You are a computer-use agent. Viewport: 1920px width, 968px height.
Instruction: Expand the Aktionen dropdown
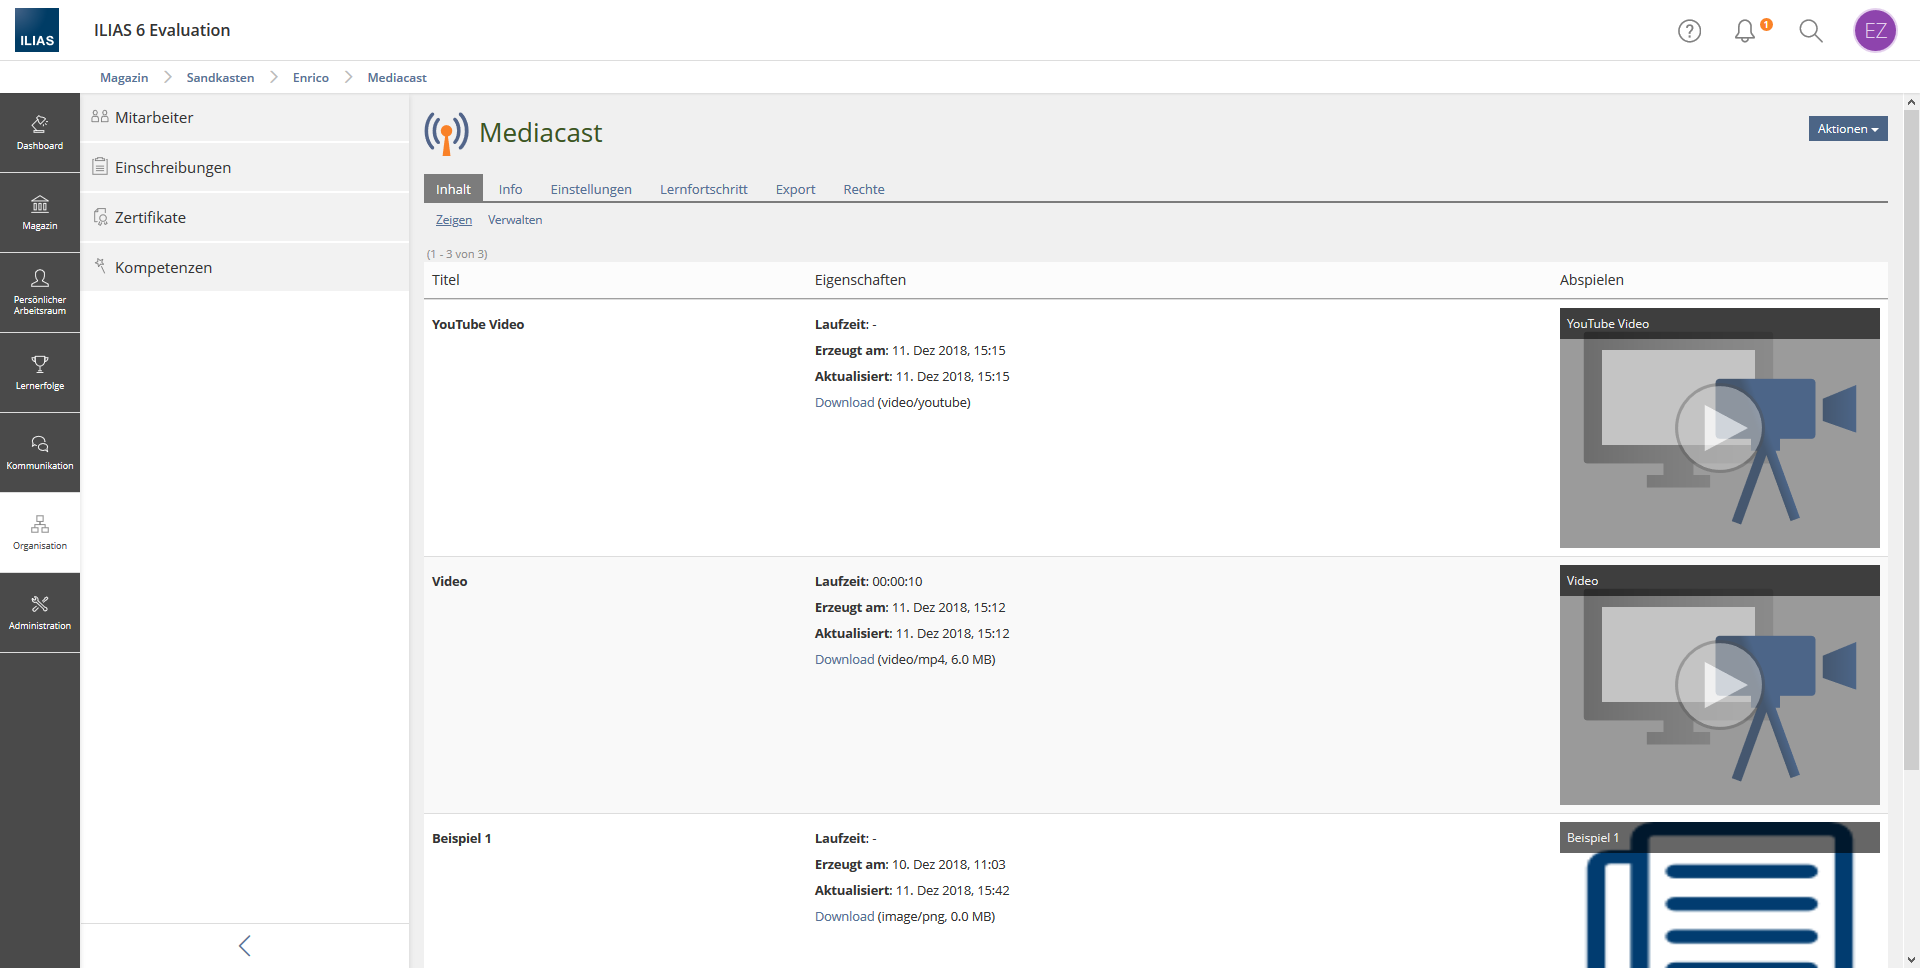(x=1847, y=129)
